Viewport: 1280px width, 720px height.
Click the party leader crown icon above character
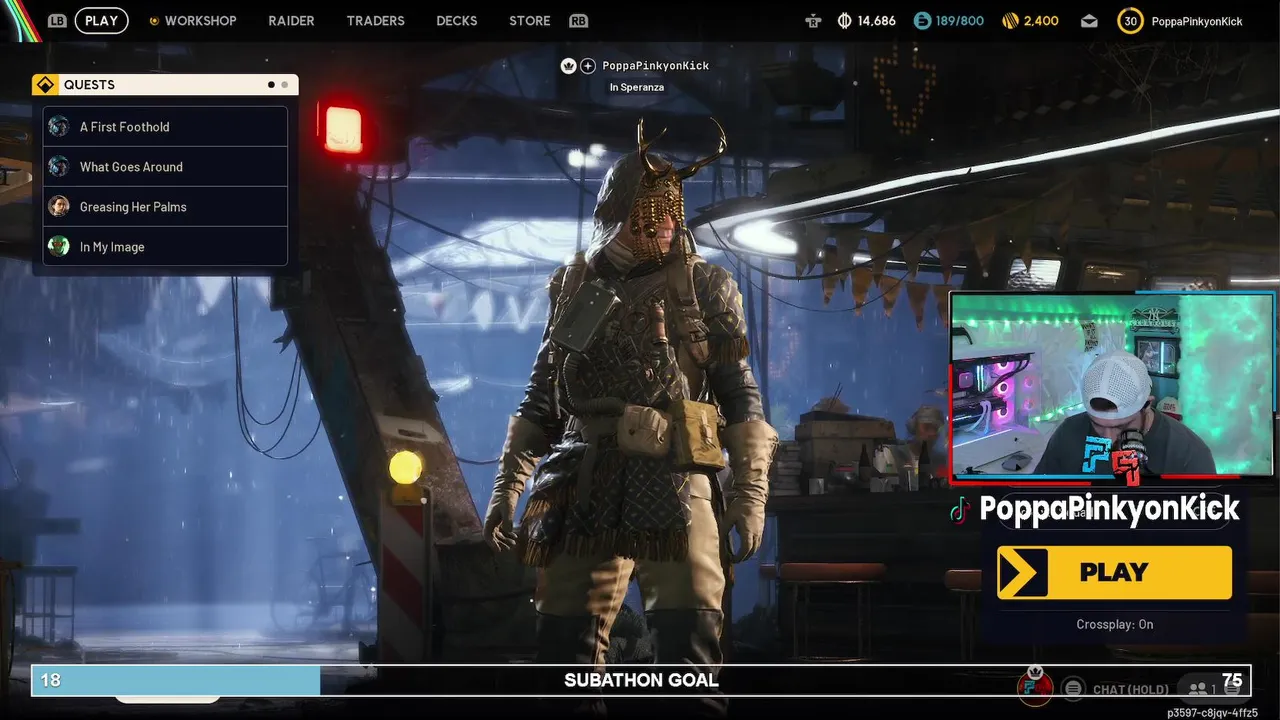click(x=569, y=66)
